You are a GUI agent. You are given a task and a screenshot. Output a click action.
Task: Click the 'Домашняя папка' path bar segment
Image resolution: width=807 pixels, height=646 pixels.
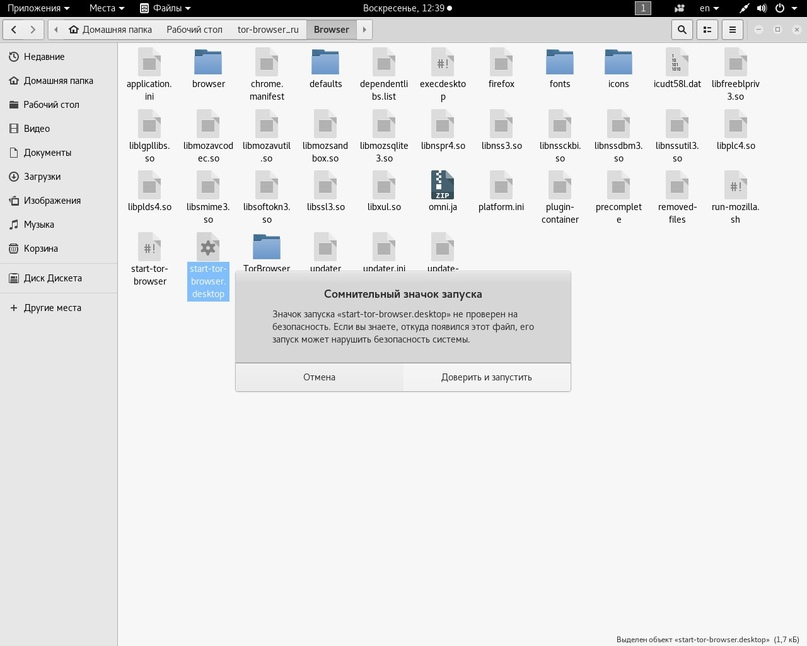click(111, 30)
